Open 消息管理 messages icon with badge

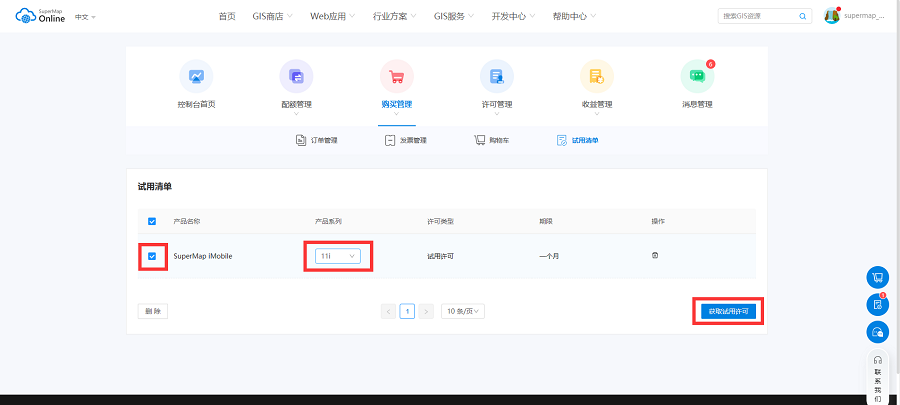[x=696, y=77]
